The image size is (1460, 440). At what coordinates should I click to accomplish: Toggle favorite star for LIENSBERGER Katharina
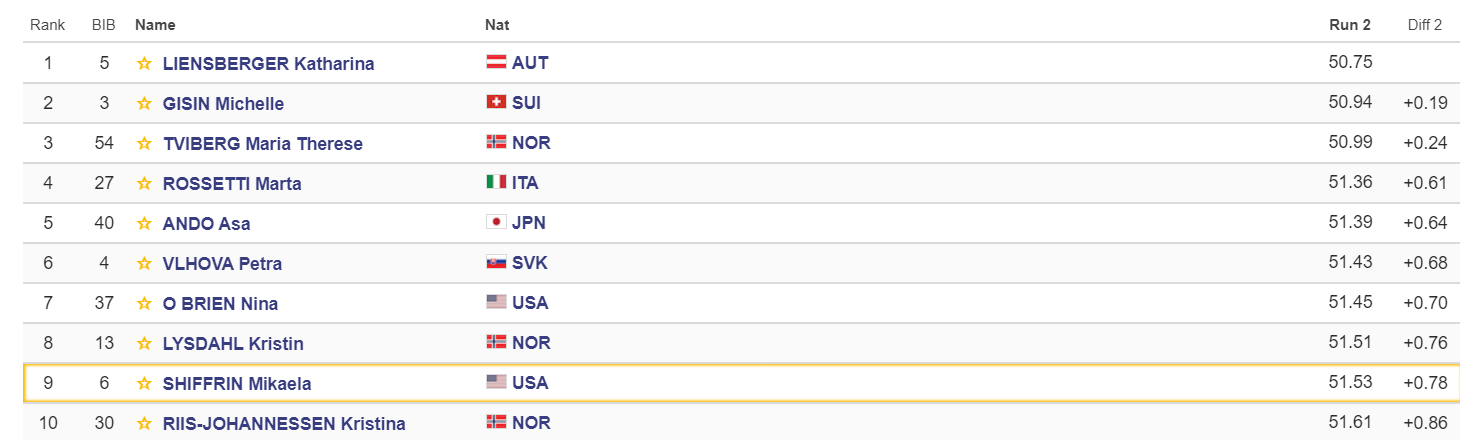[144, 64]
